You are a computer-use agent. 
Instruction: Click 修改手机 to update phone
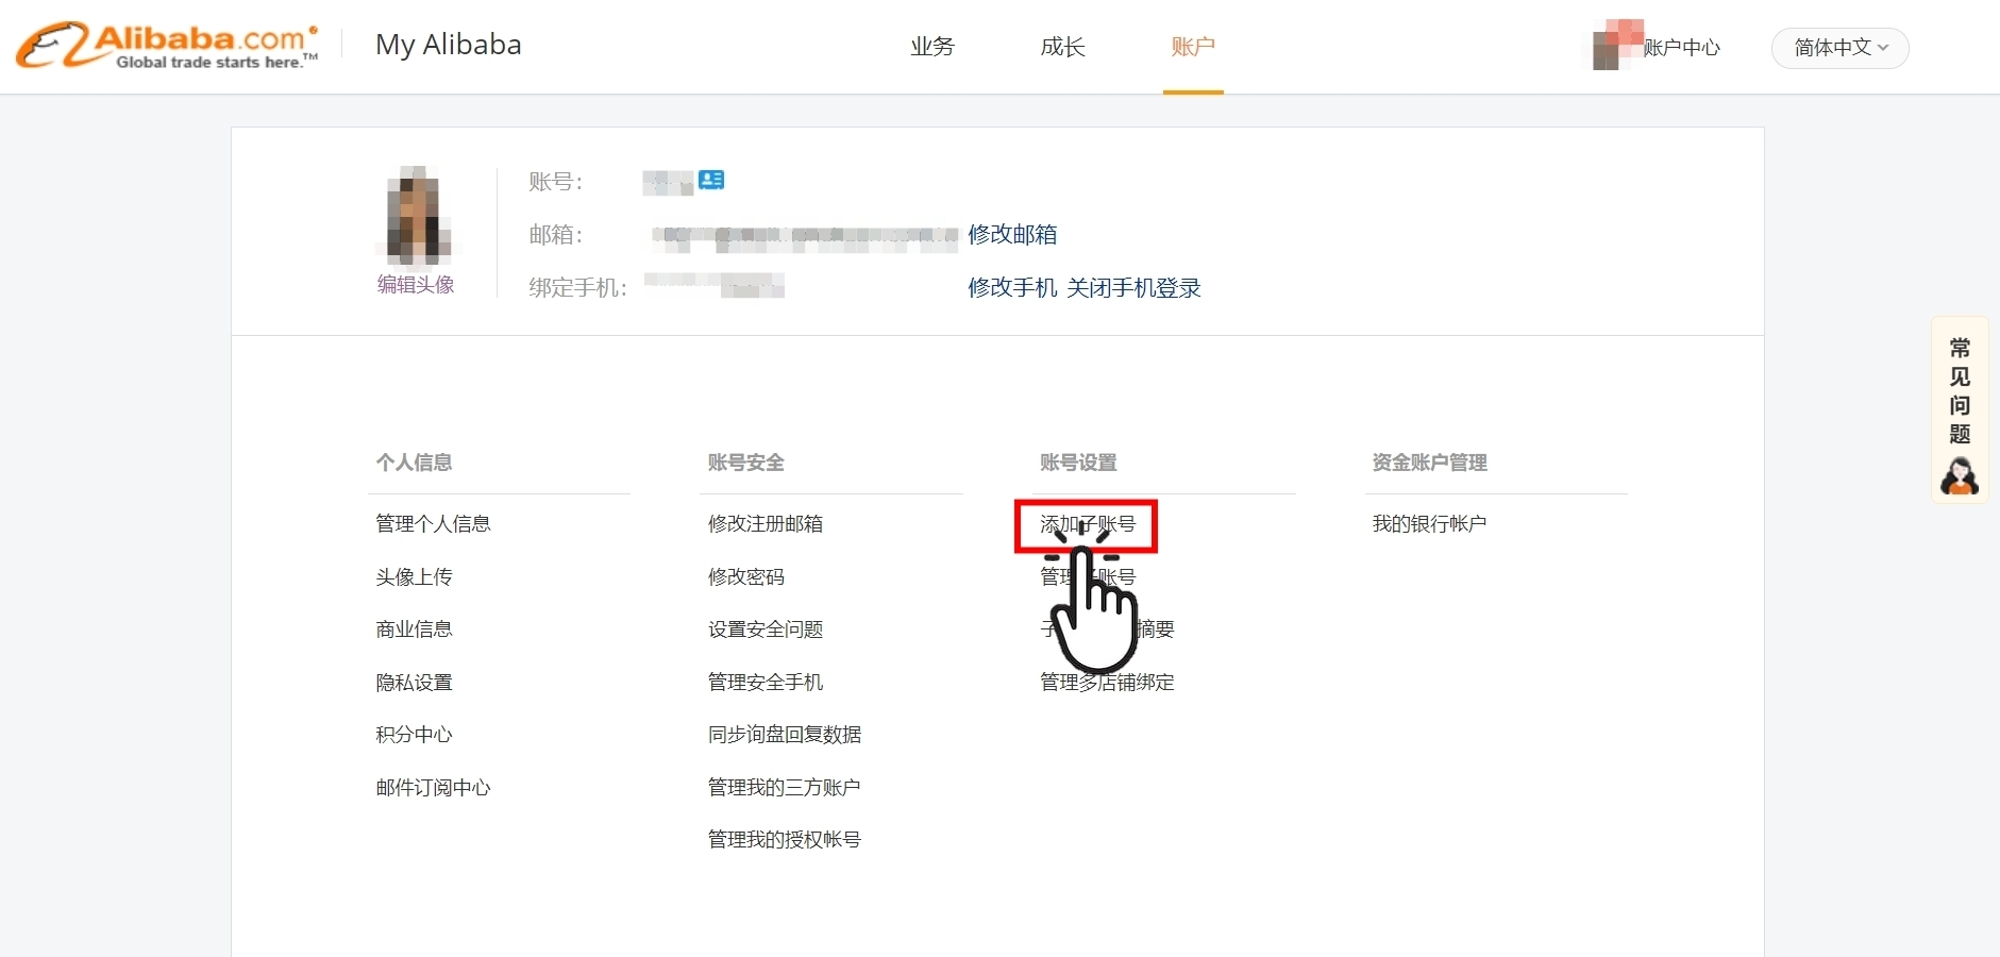click(x=1011, y=287)
